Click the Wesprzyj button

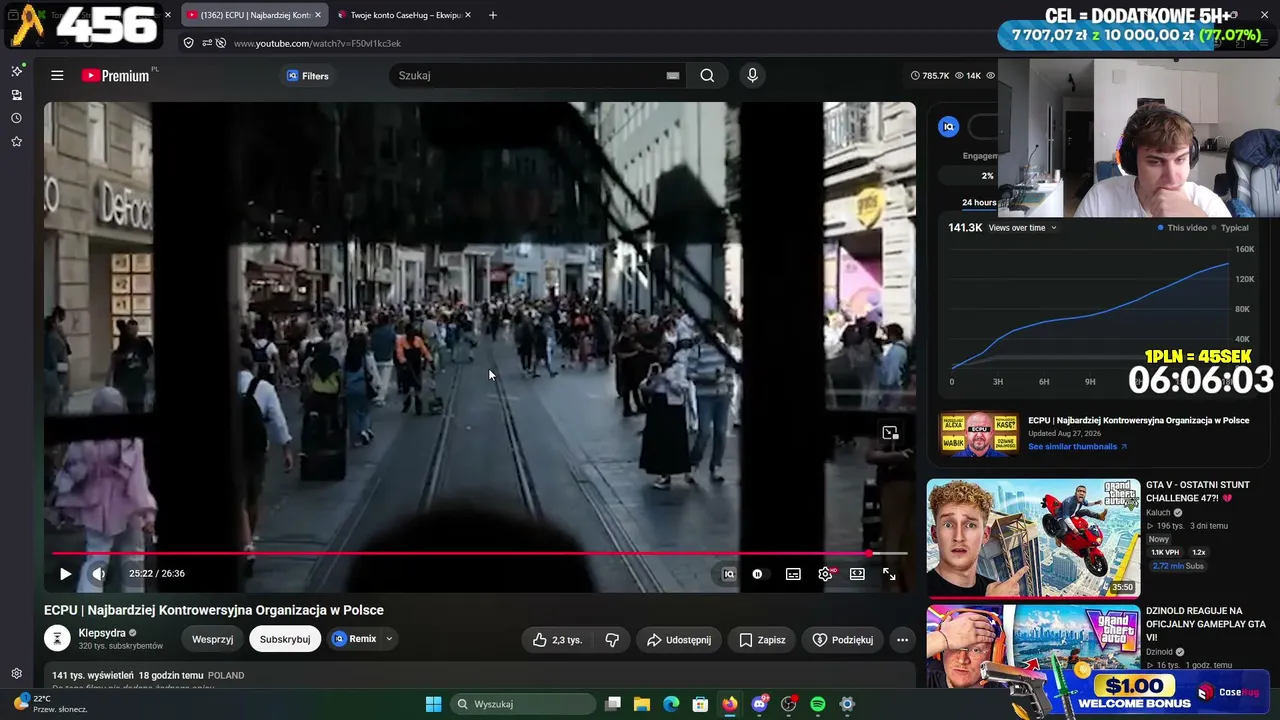pyautogui.click(x=212, y=639)
